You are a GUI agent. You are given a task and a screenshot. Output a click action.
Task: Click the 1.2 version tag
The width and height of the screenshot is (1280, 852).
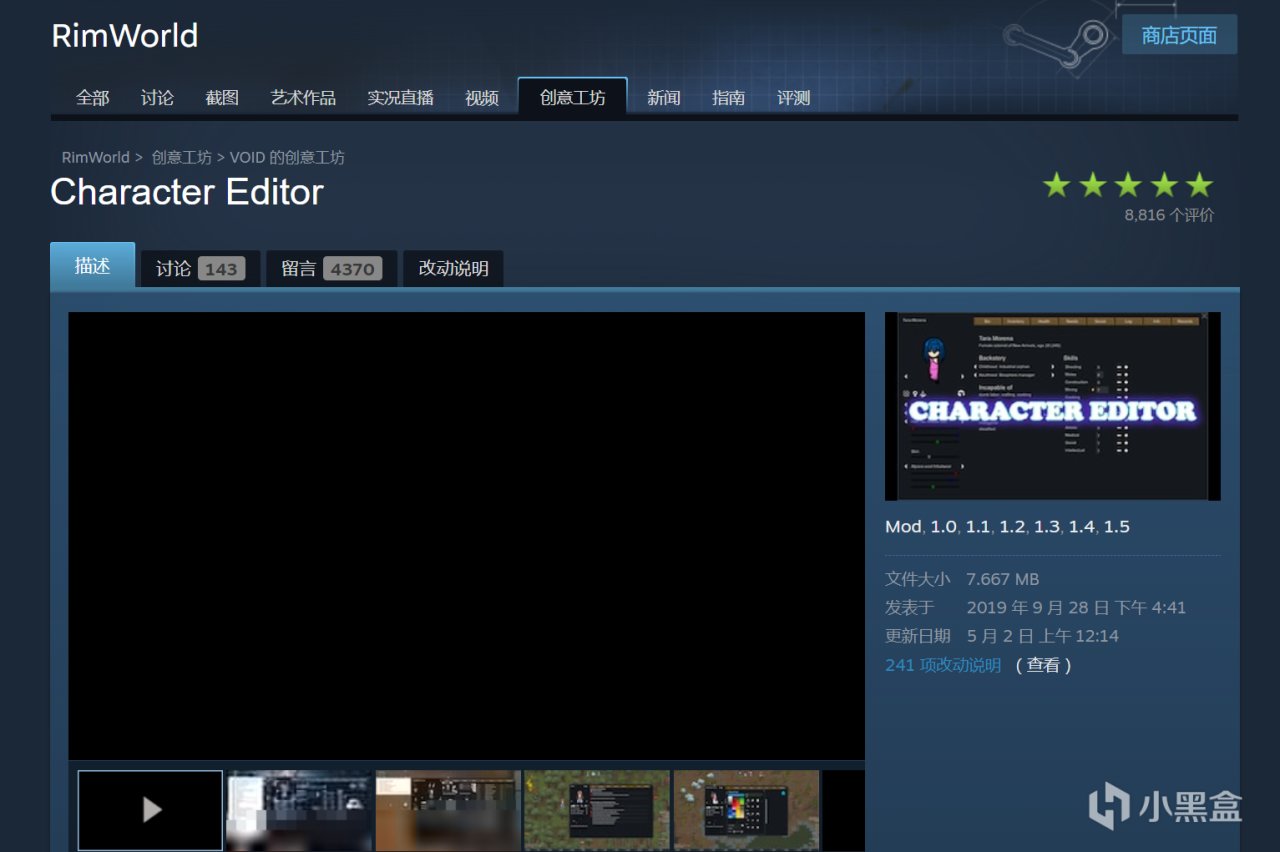(x=1013, y=527)
